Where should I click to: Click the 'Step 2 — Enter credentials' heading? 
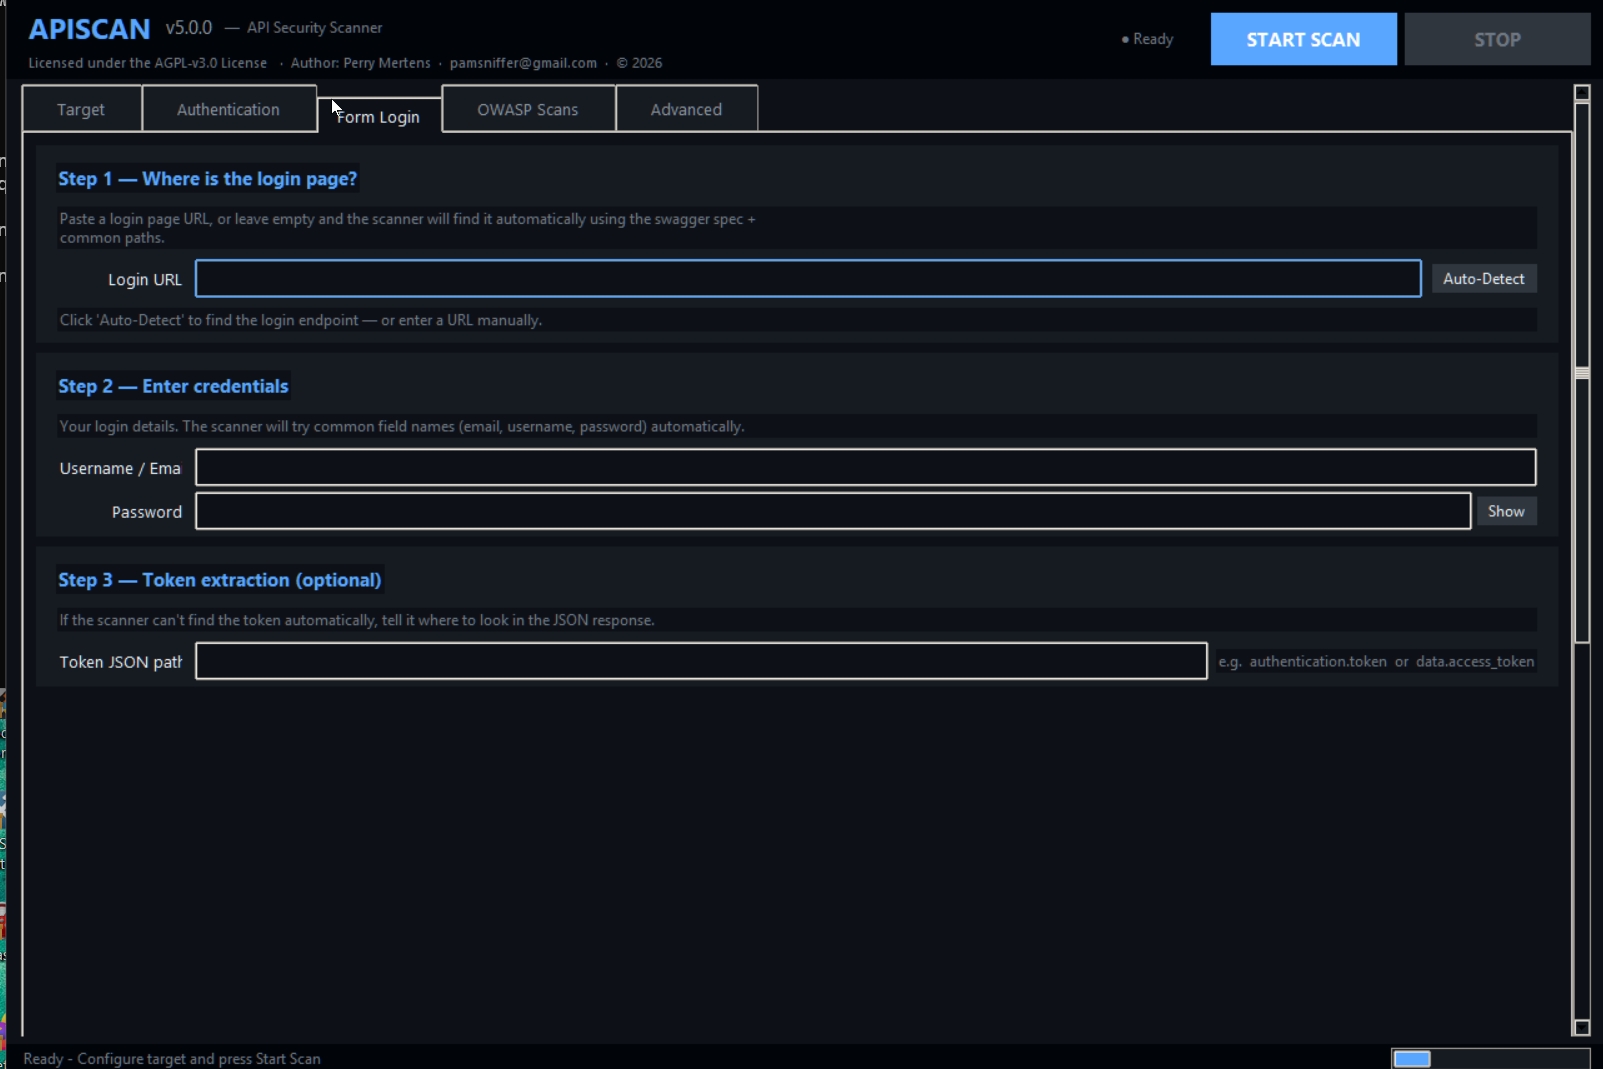(173, 386)
